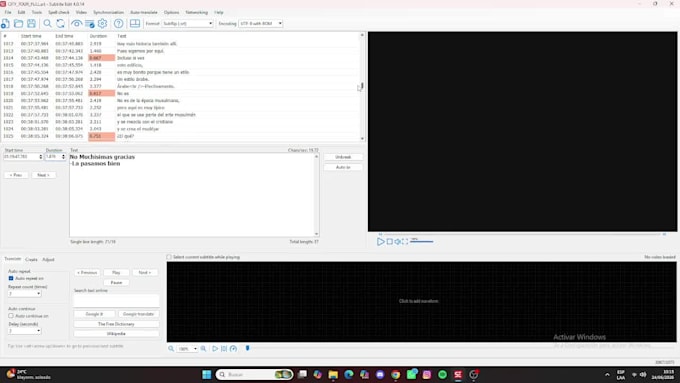The image size is (680, 383).
Task: Click Next > button under start time
Action: click(x=43, y=175)
